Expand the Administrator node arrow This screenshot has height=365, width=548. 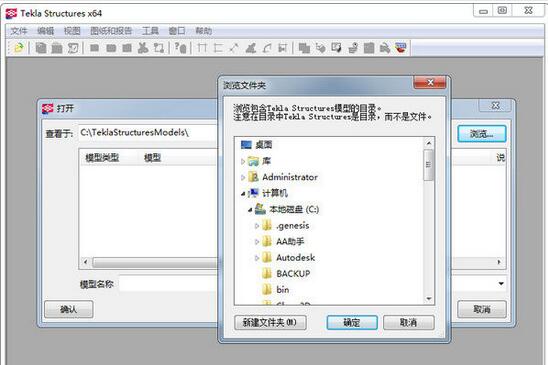243,177
